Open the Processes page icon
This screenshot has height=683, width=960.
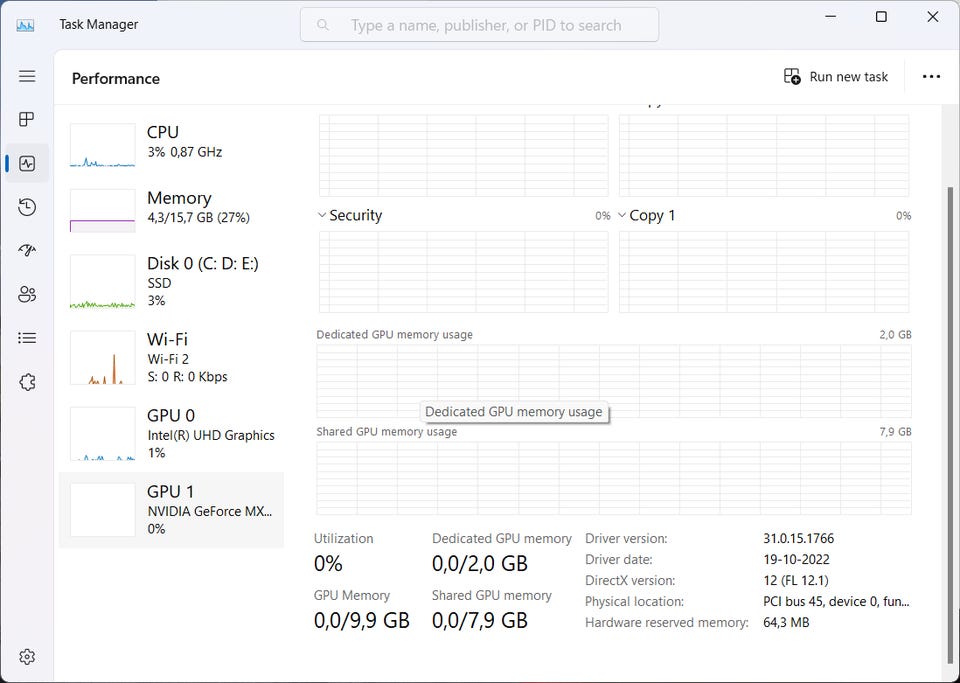click(x=27, y=120)
